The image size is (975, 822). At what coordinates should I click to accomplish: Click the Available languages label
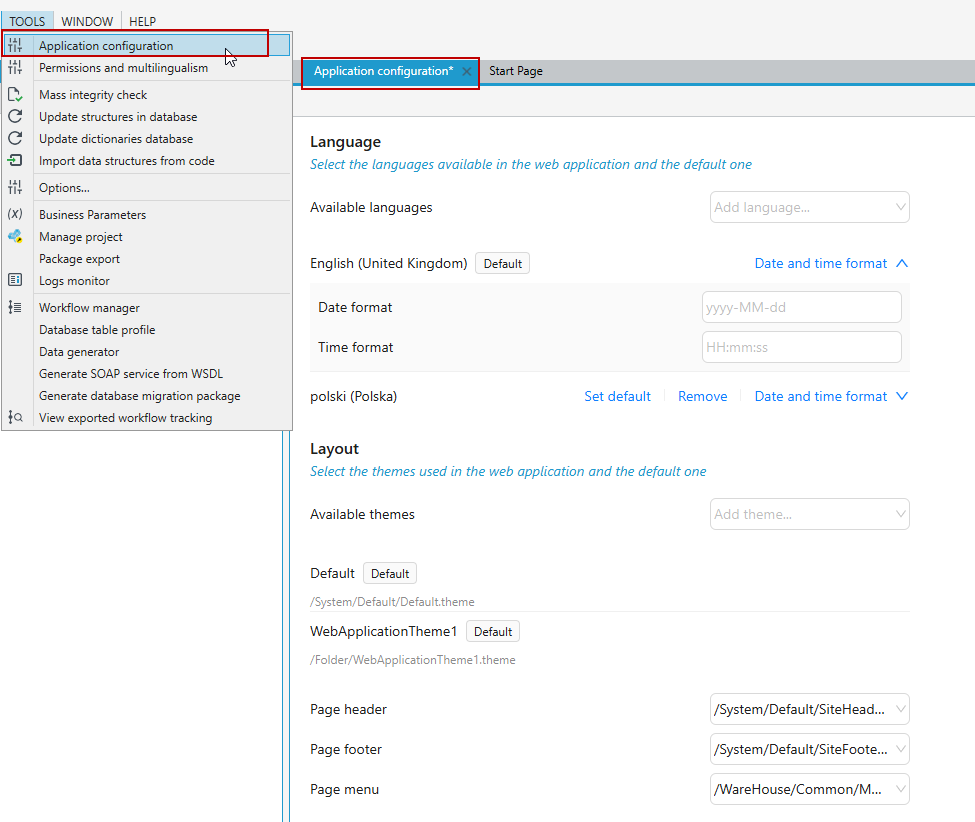click(371, 208)
